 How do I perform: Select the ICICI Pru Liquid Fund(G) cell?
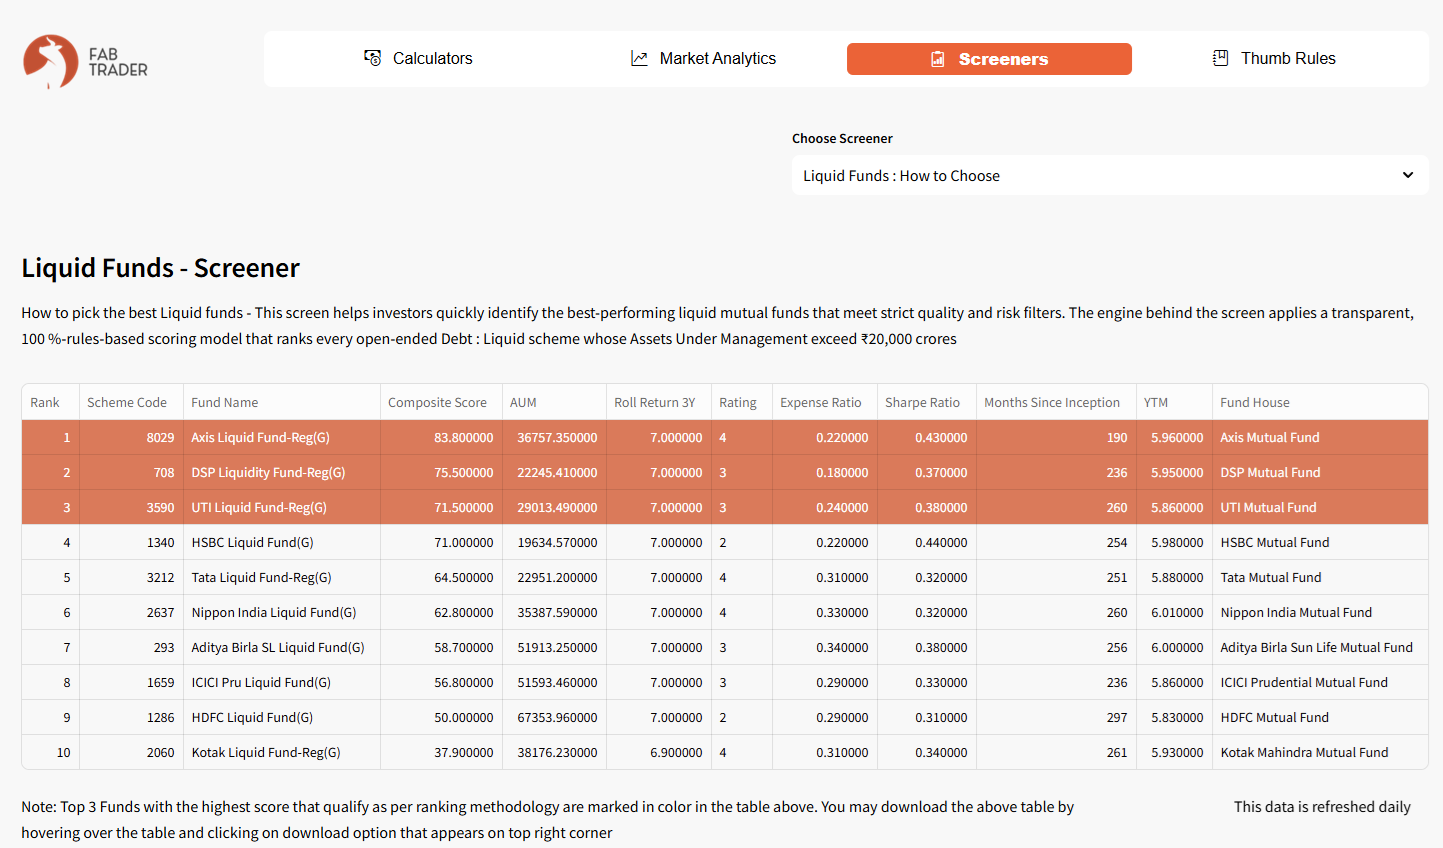click(x=281, y=682)
